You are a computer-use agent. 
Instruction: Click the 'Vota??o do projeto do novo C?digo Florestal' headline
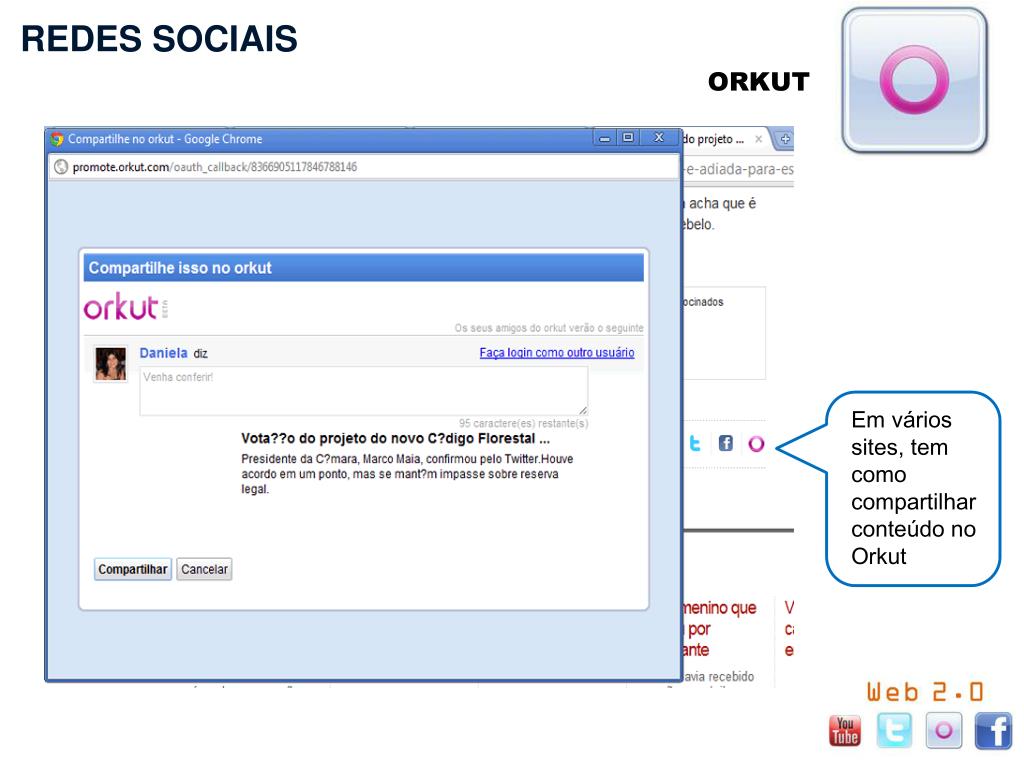point(395,439)
